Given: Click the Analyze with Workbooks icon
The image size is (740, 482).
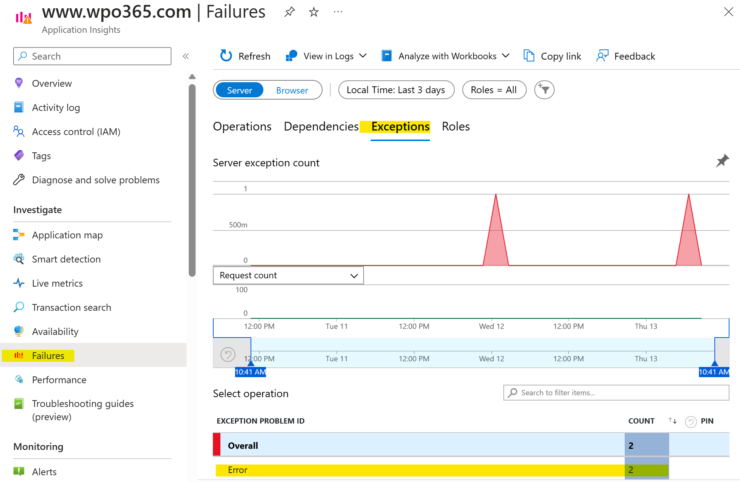Looking at the screenshot, I should [x=387, y=56].
